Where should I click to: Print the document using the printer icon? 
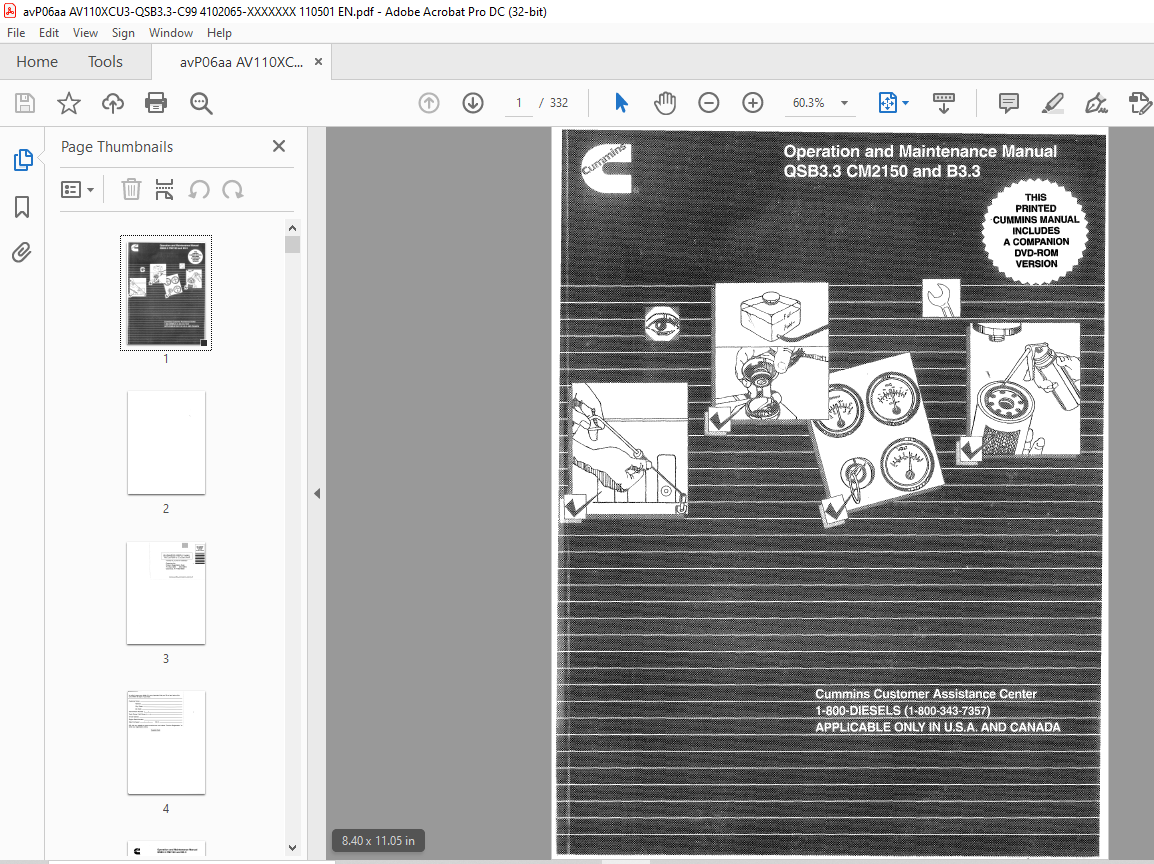(156, 103)
